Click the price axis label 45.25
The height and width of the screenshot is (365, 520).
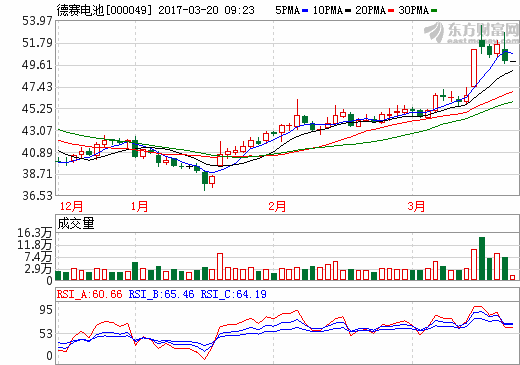tap(37, 108)
